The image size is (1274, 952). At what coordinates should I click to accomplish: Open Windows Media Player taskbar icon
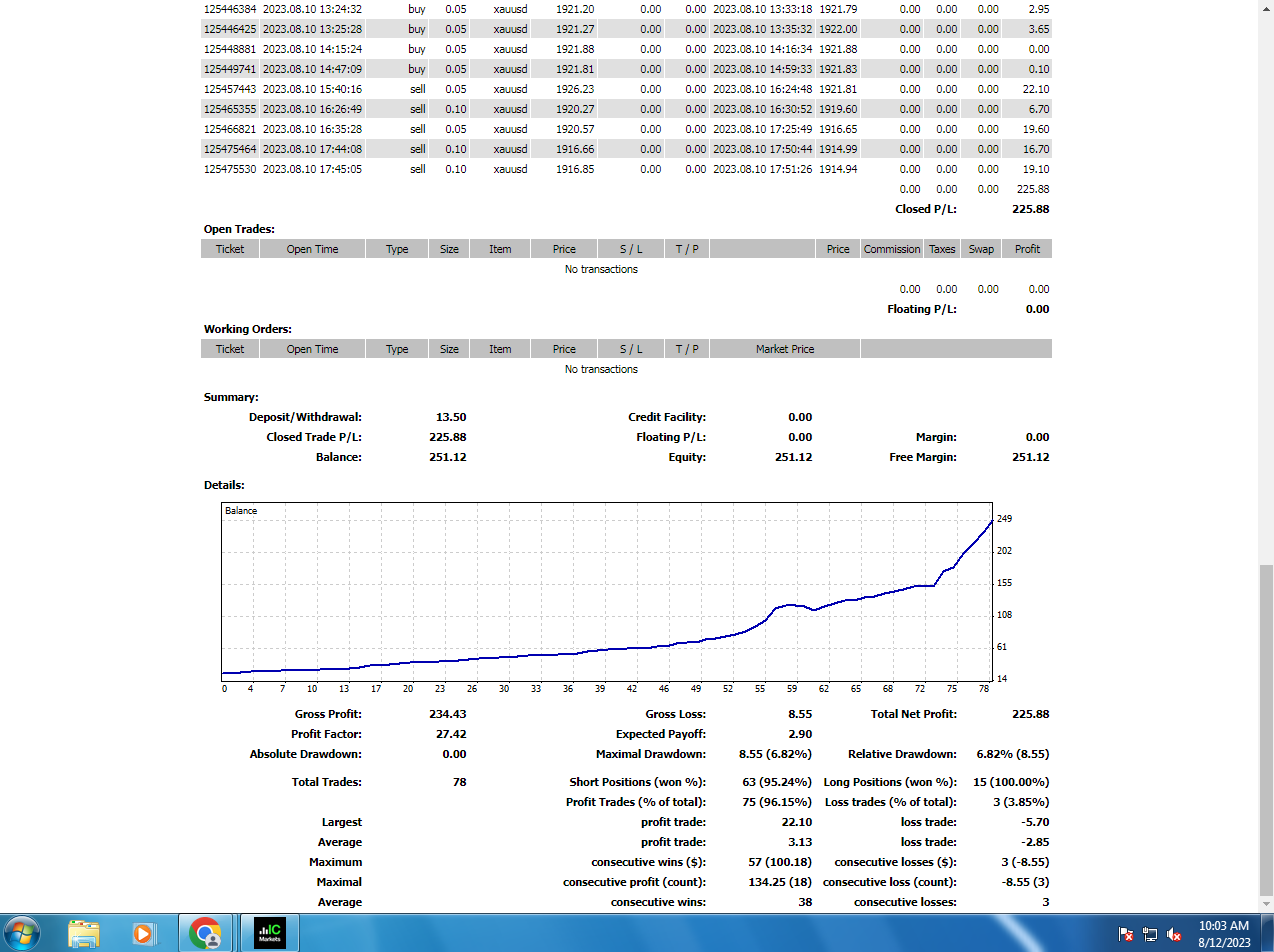(143, 933)
